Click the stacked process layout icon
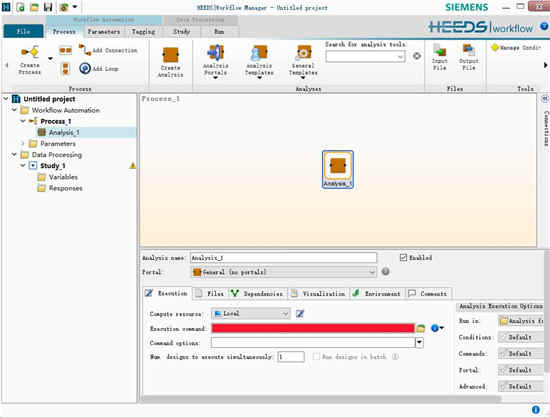The image size is (550, 418). 65,69
